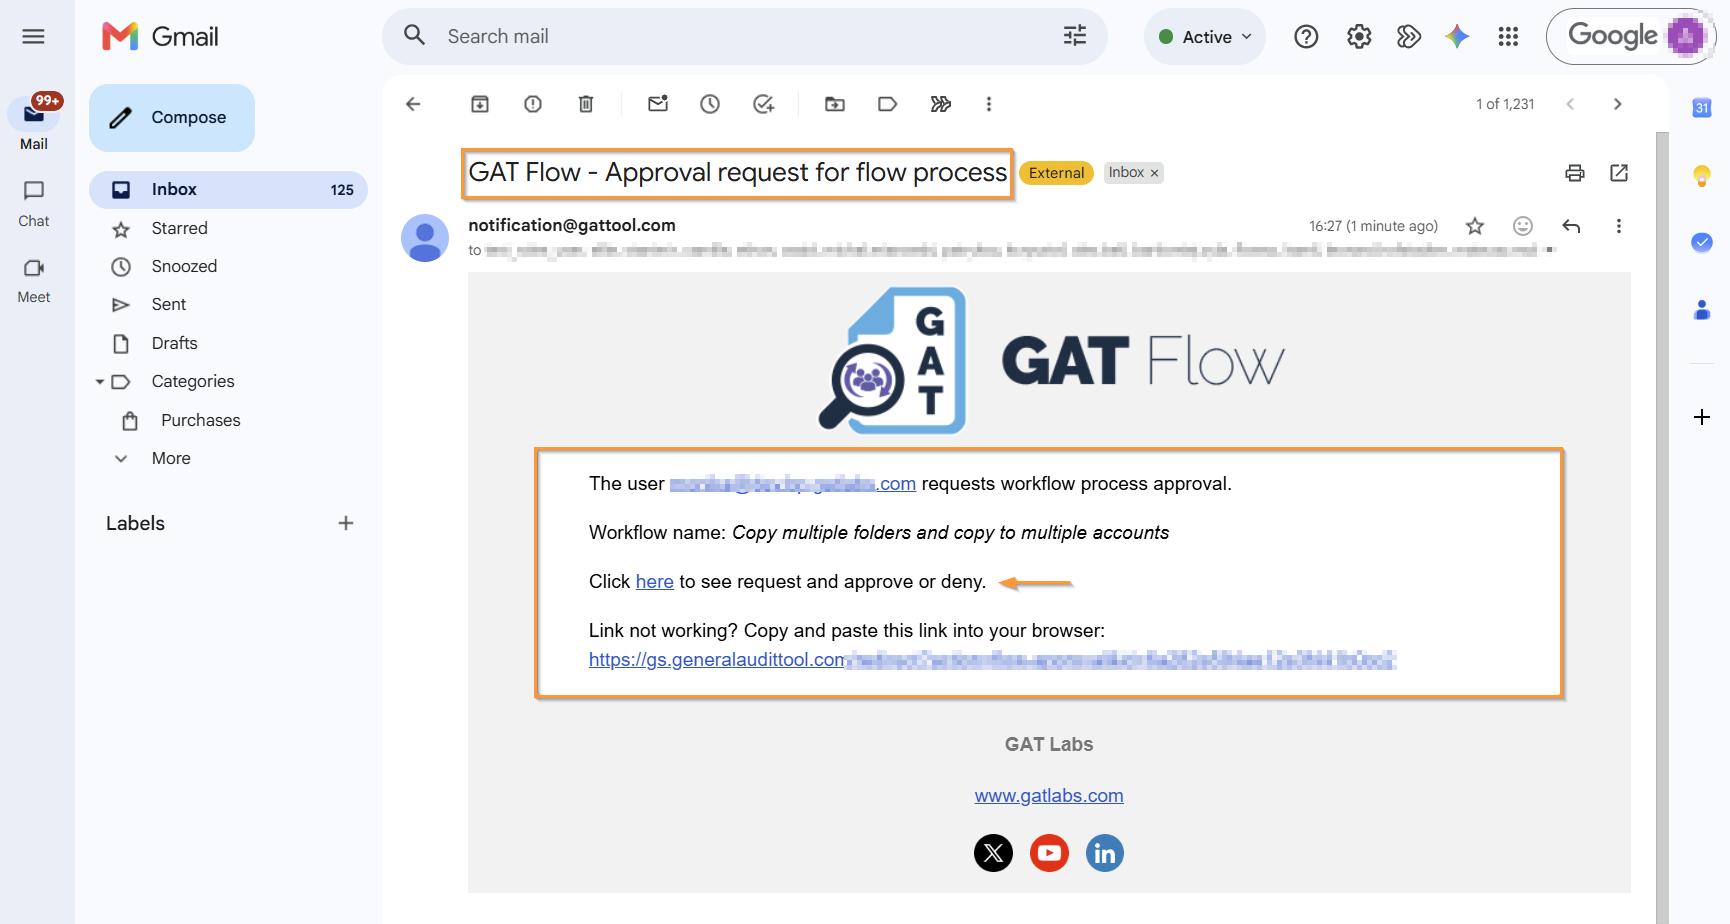1730x924 pixels.
Task: Switch to Chat in the left rail
Action: pyautogui.click(x=34, y=203)
